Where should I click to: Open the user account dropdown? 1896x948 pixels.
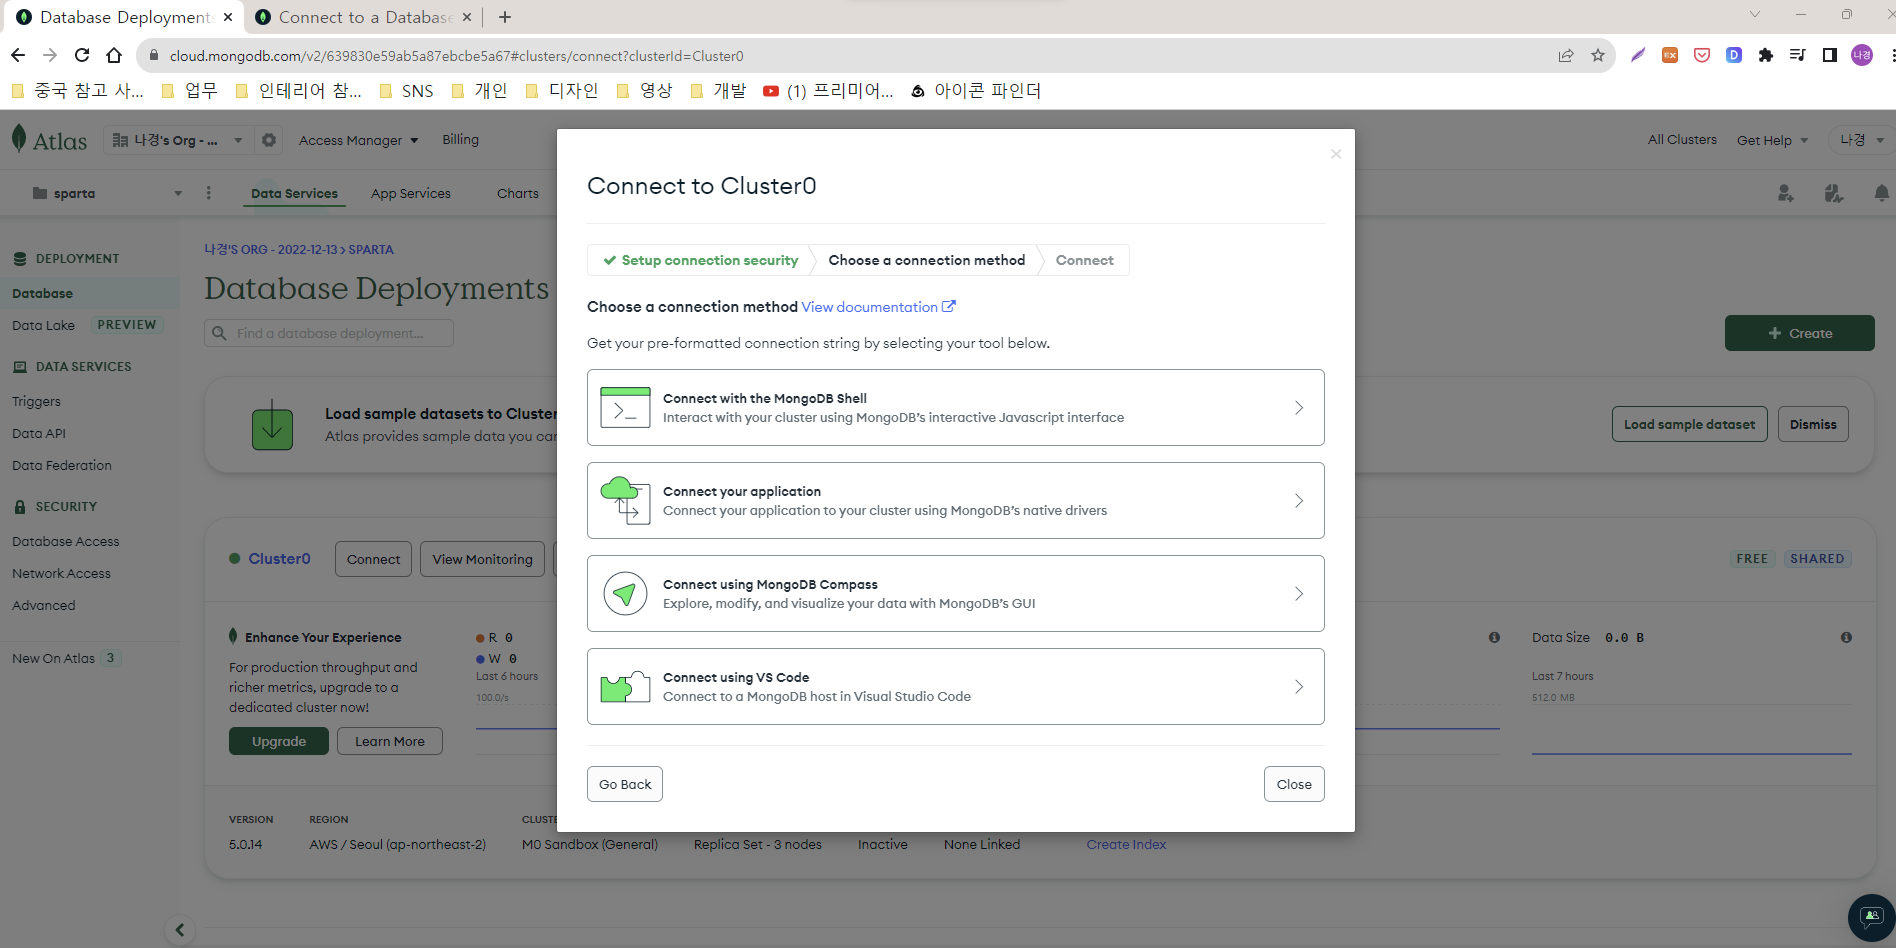(1861, 140)
